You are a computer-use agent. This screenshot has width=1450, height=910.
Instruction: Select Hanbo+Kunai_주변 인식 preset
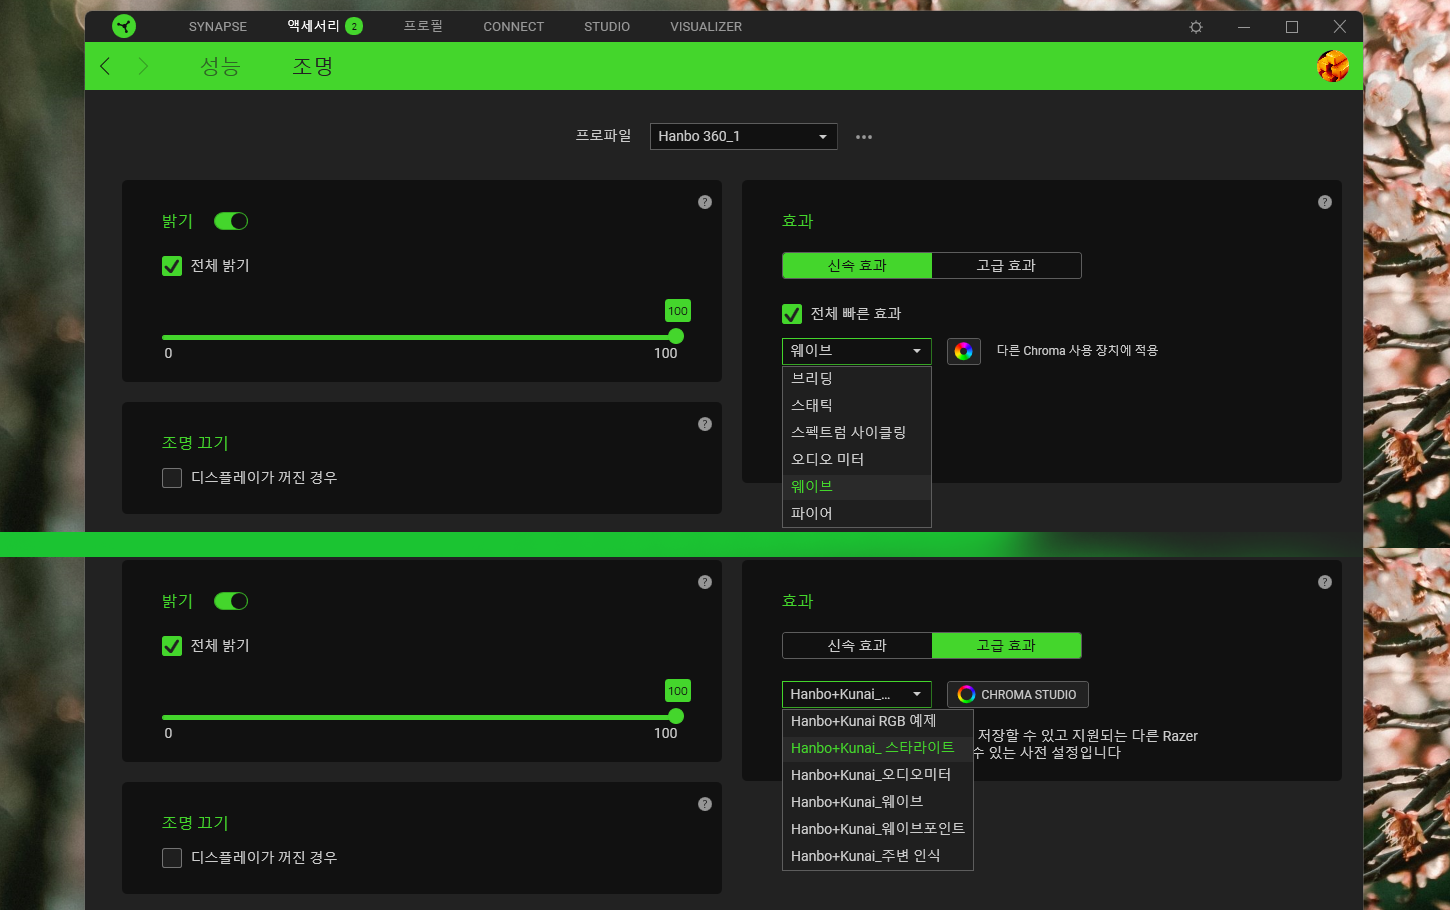click(878, 856)
